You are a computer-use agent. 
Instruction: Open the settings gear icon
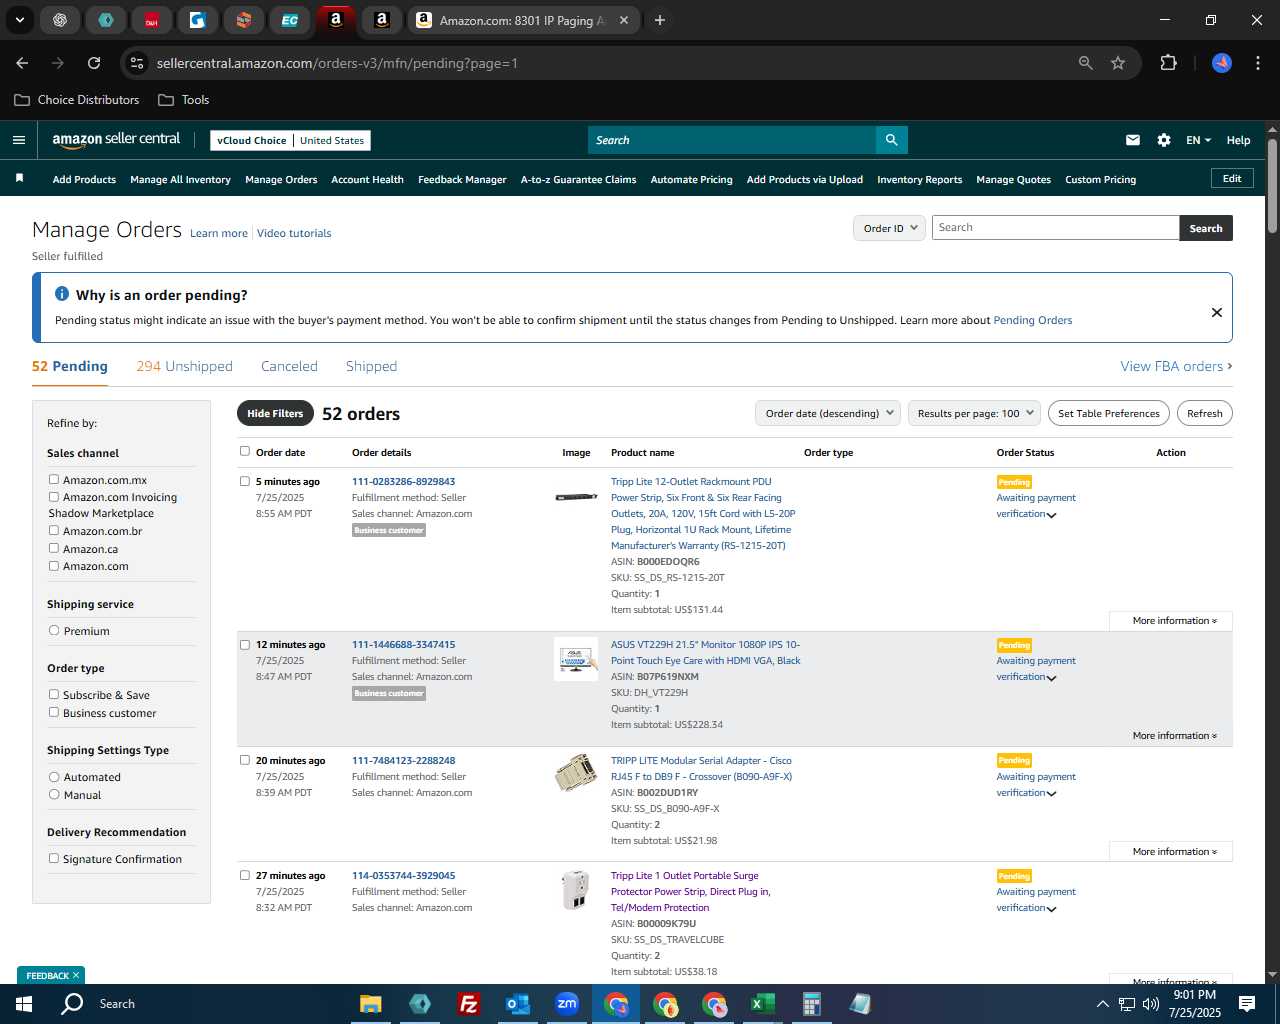(x=1164, y=140)
